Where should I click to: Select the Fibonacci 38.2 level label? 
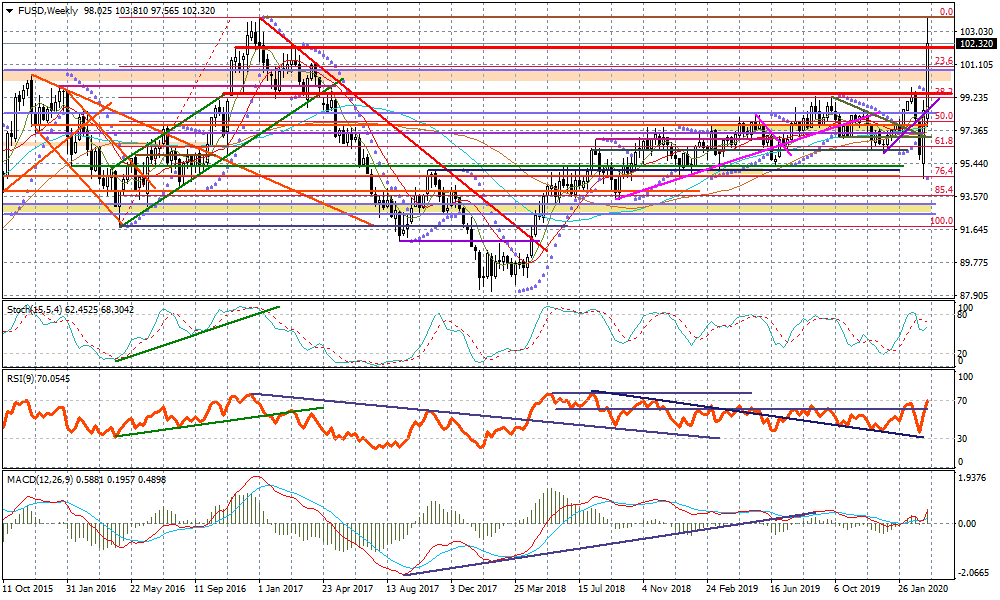pyautogui.click(x=944, y=91)
